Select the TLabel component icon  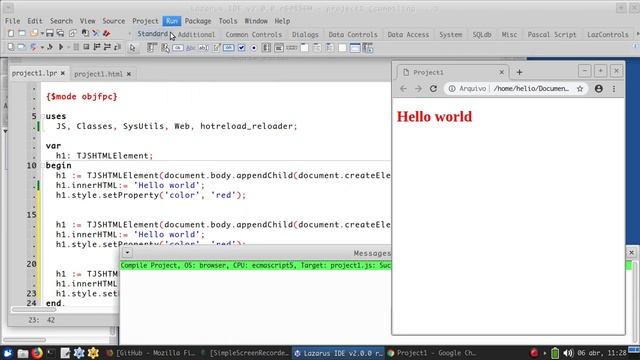click(x=190, y=48)
